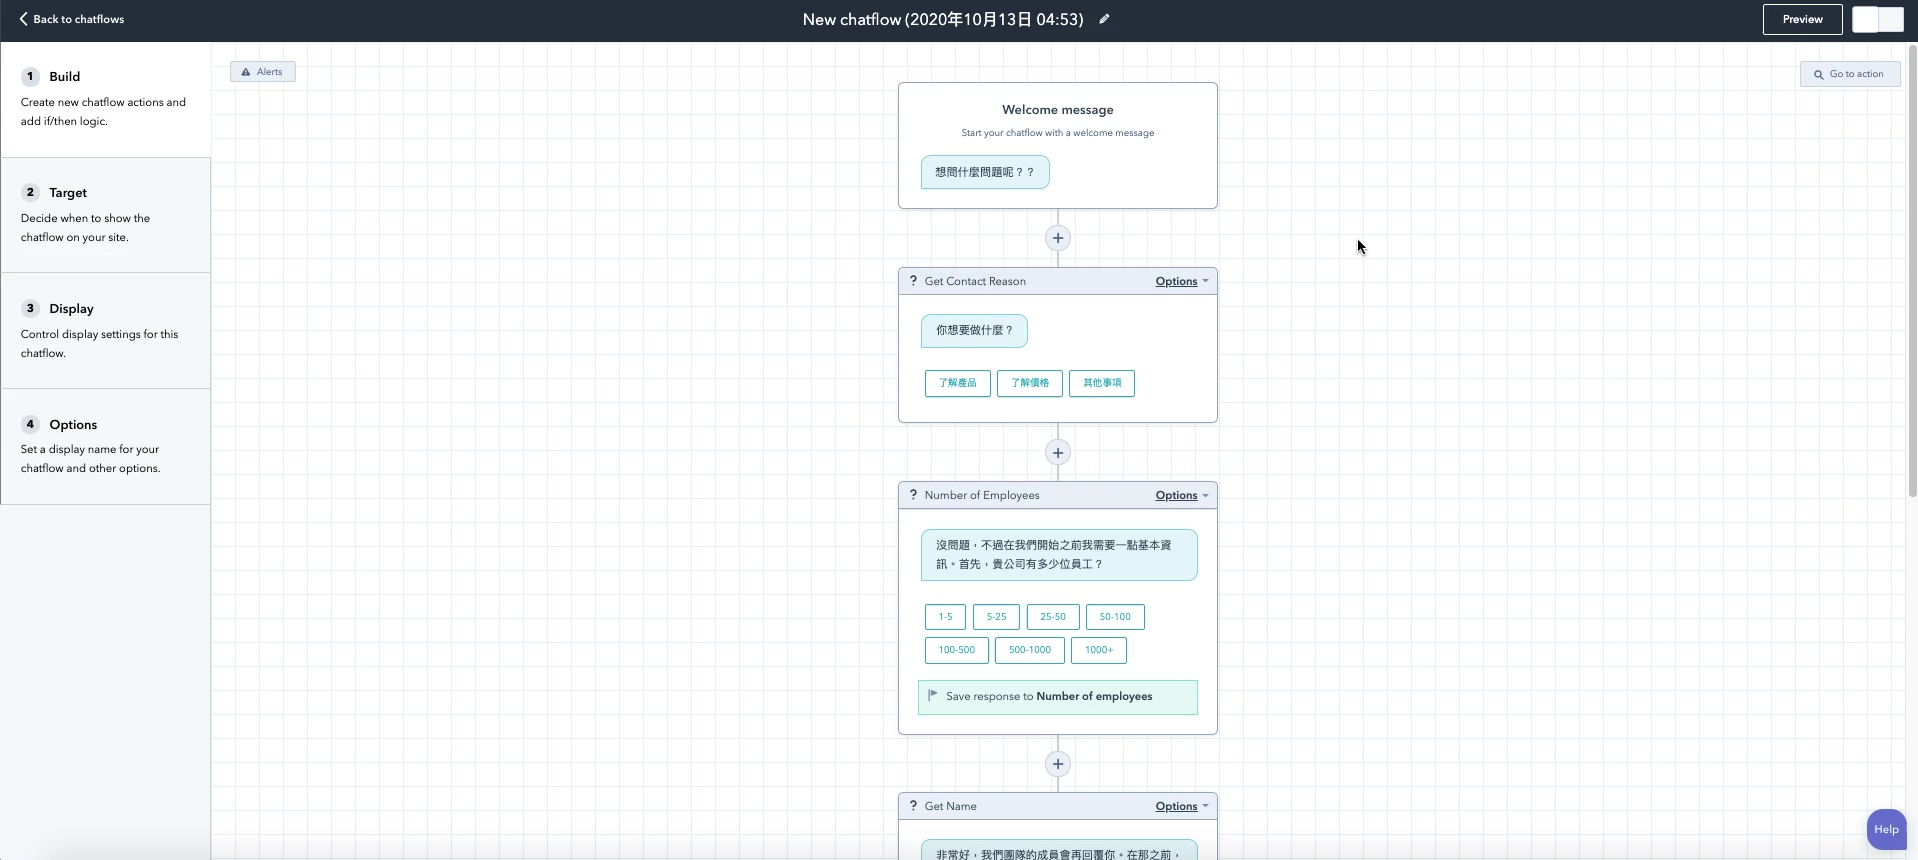Click the Preview button

click(1802, 19)
